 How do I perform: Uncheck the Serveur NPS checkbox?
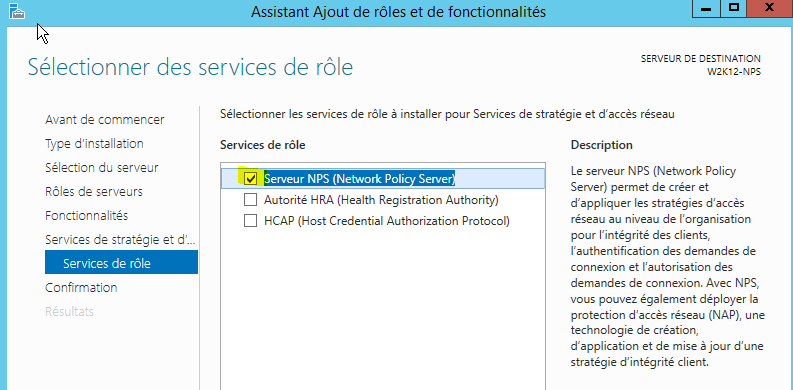(250, 178)
